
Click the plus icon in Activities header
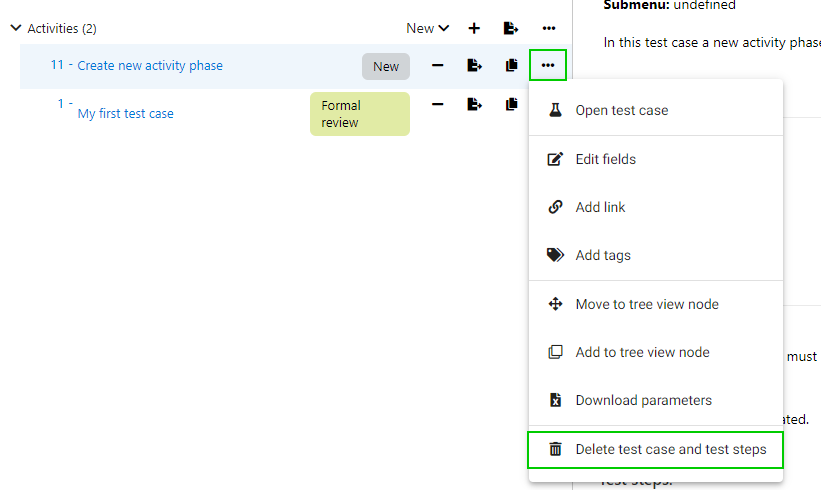(x=474, y=28)
